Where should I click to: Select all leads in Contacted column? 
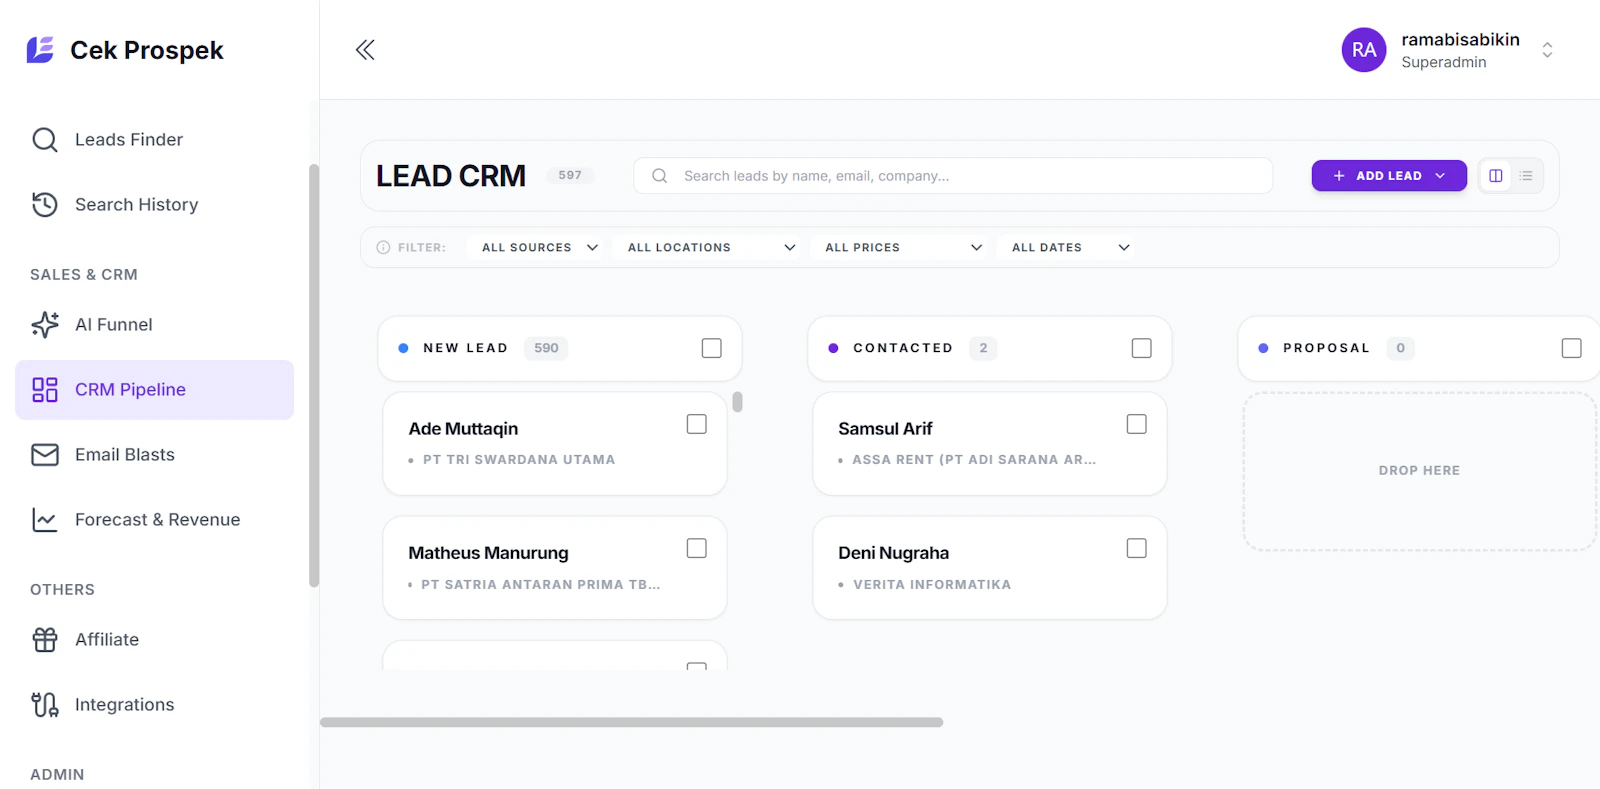click(x=1142, y=348)
